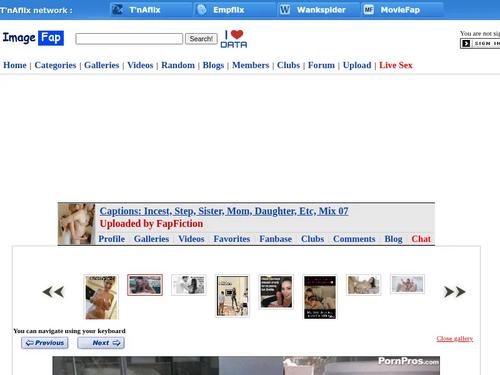Viewport: 500px width, 375px height.
Task: Open the Categories menu item
Action: tap(55, 65)
